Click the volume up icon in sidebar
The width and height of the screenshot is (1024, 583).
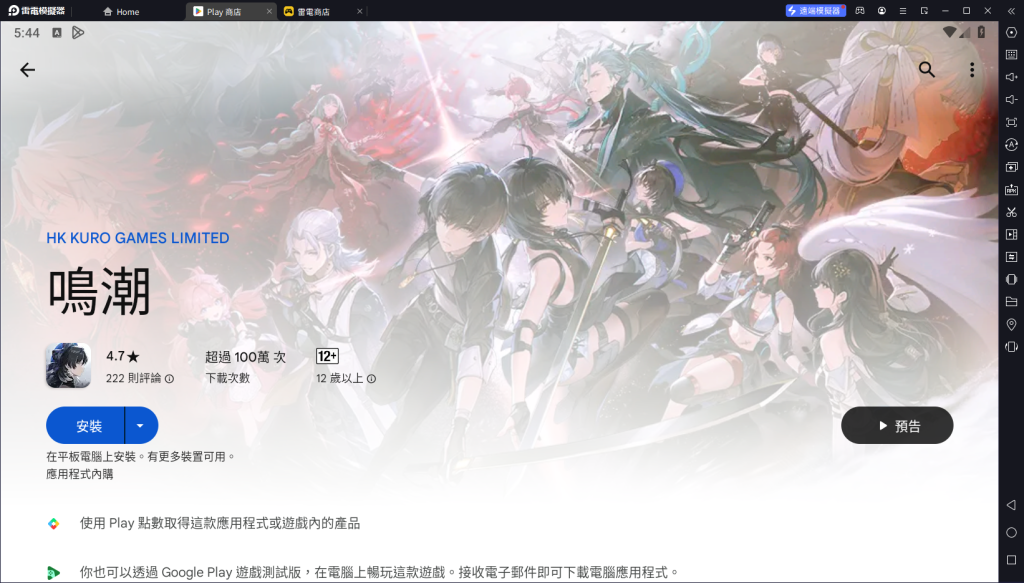[x=1012, y=77]
